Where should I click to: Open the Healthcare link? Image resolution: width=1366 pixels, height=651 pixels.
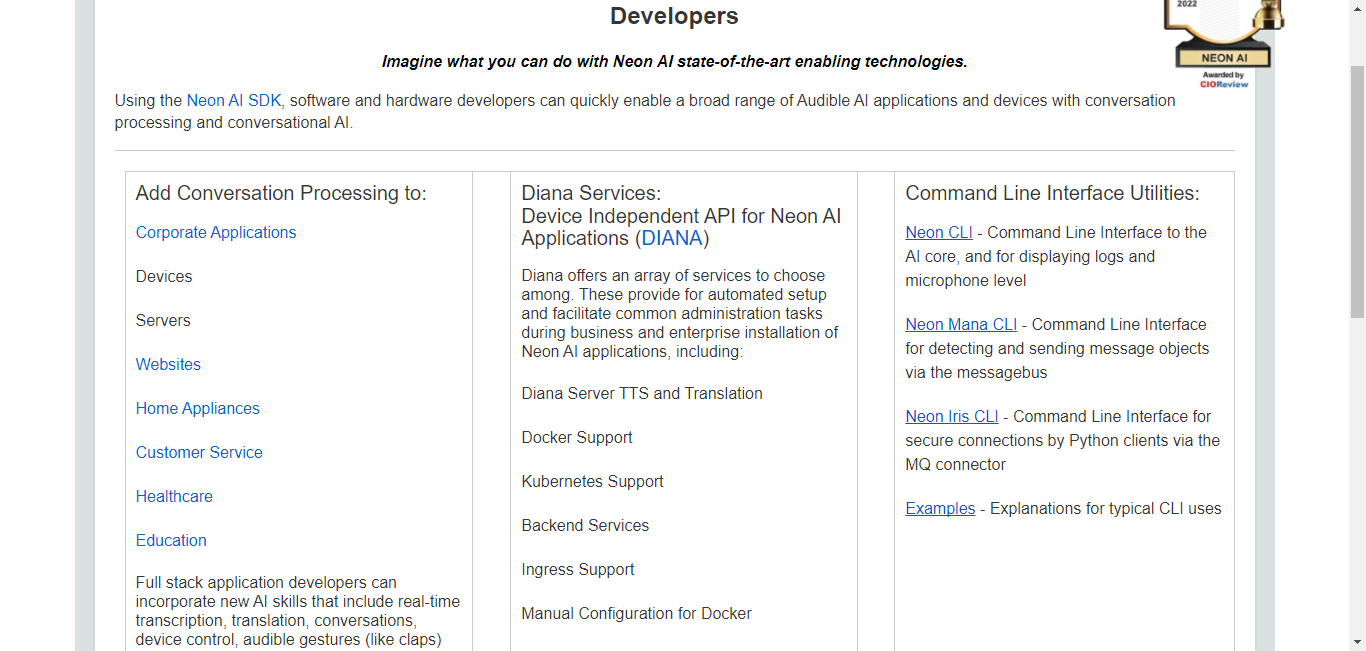[x=174, y=496]
